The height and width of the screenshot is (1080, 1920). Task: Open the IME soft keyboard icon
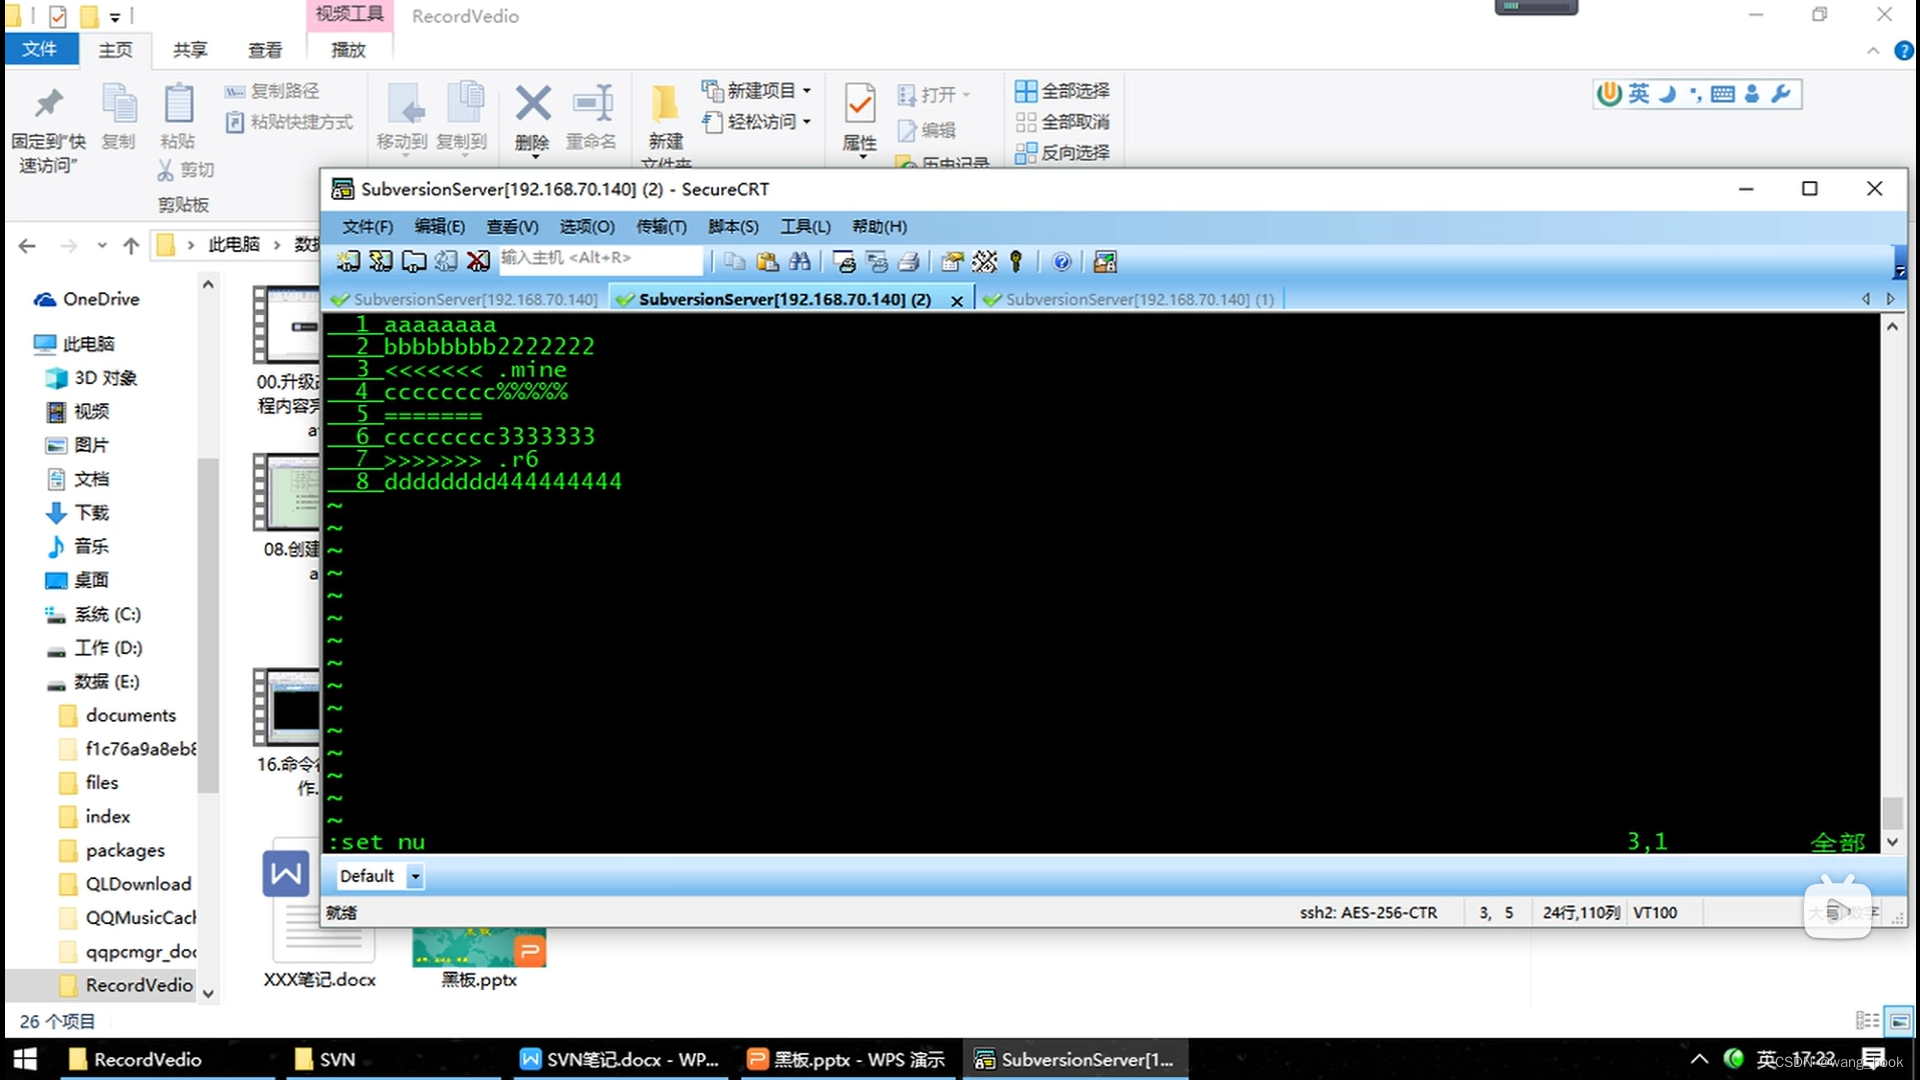[1722, 93]
